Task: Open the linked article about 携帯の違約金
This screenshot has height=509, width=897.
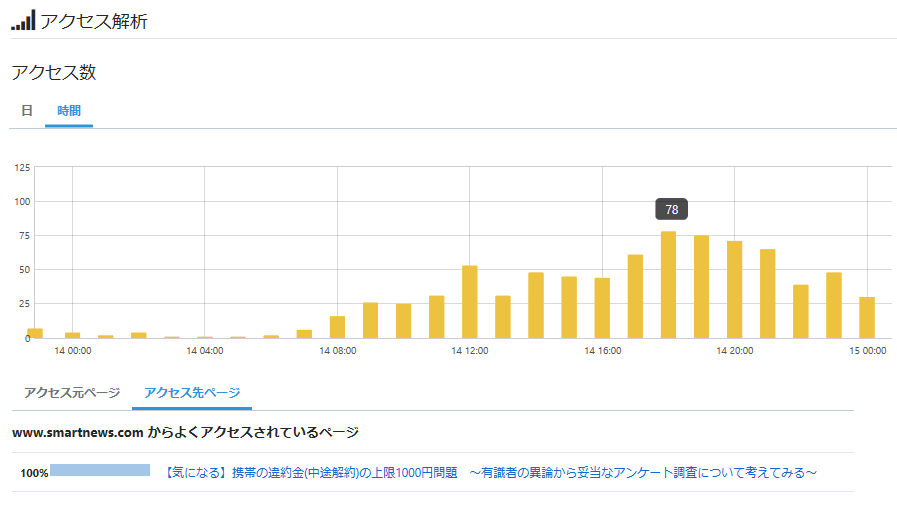Action: (490, 472)
